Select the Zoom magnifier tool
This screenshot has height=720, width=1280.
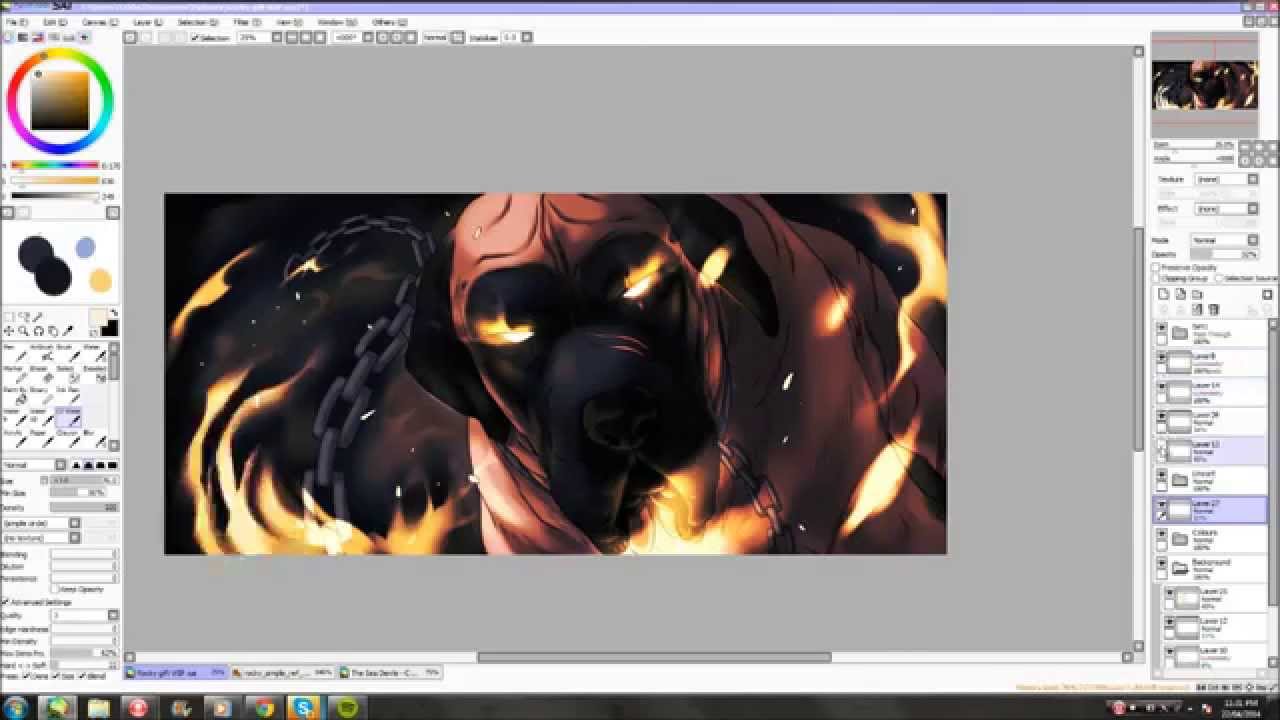[x=23, y=331]
